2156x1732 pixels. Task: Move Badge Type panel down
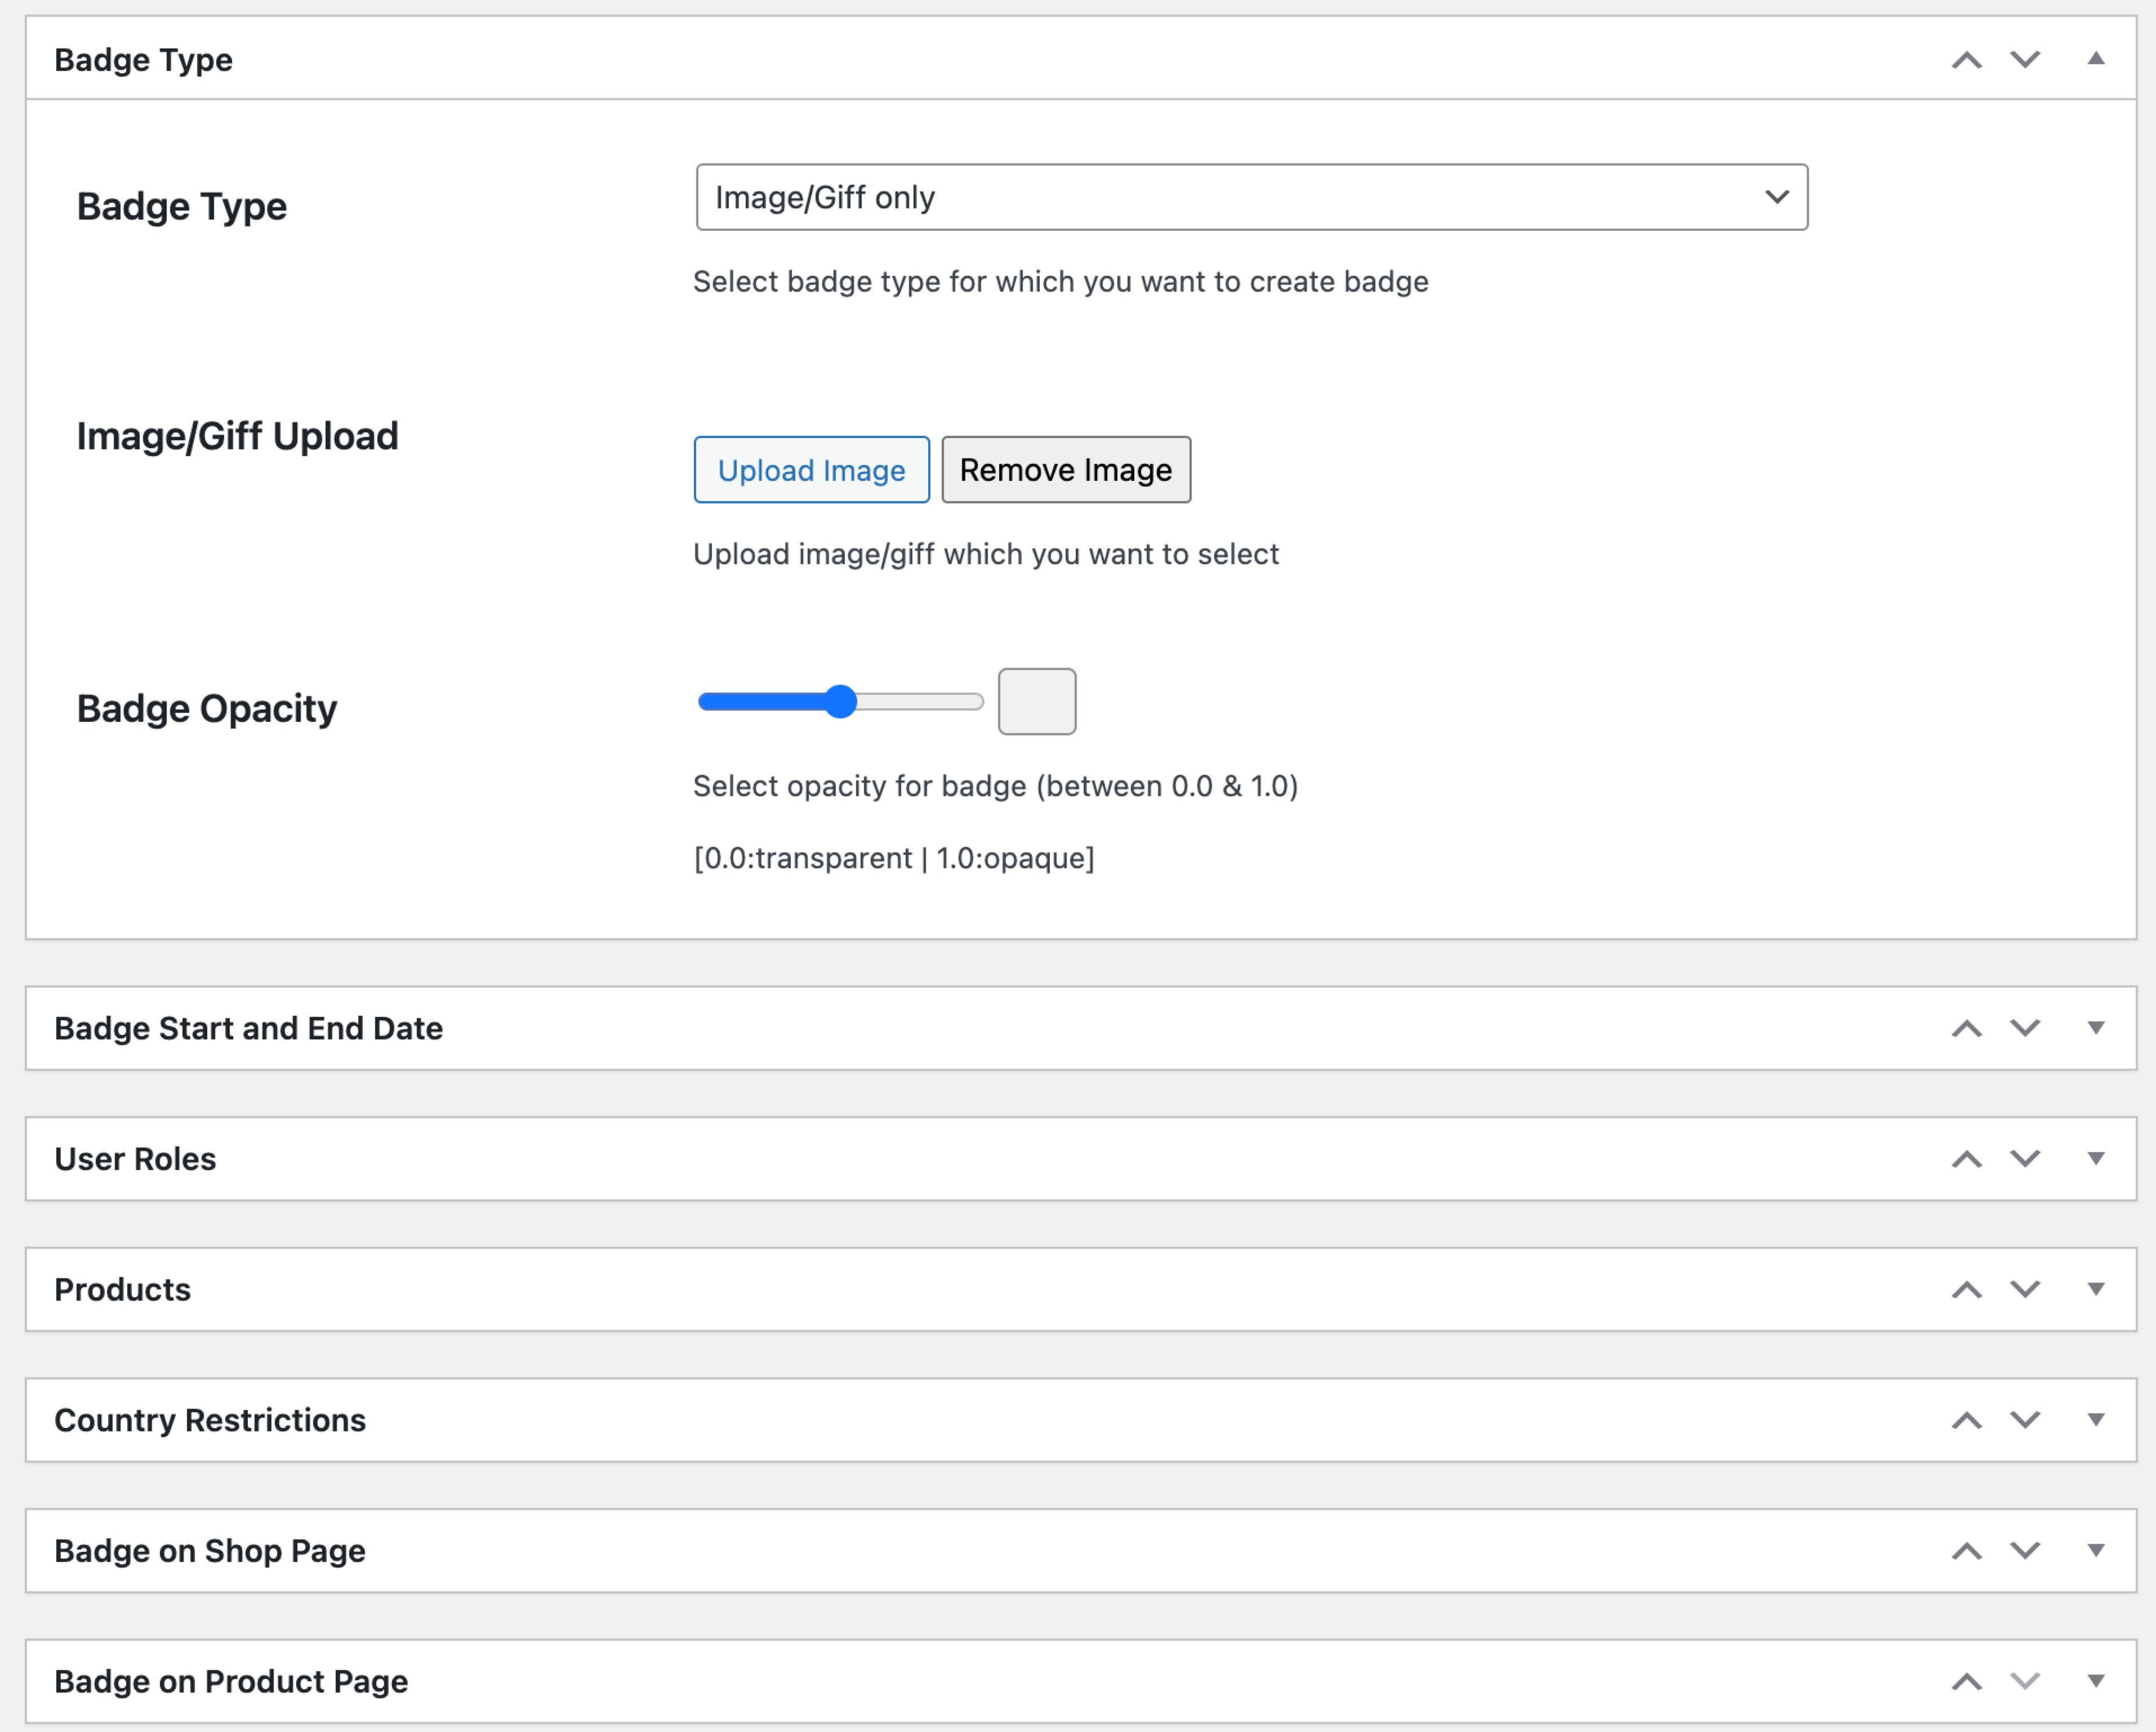(x=2025, y=60)
